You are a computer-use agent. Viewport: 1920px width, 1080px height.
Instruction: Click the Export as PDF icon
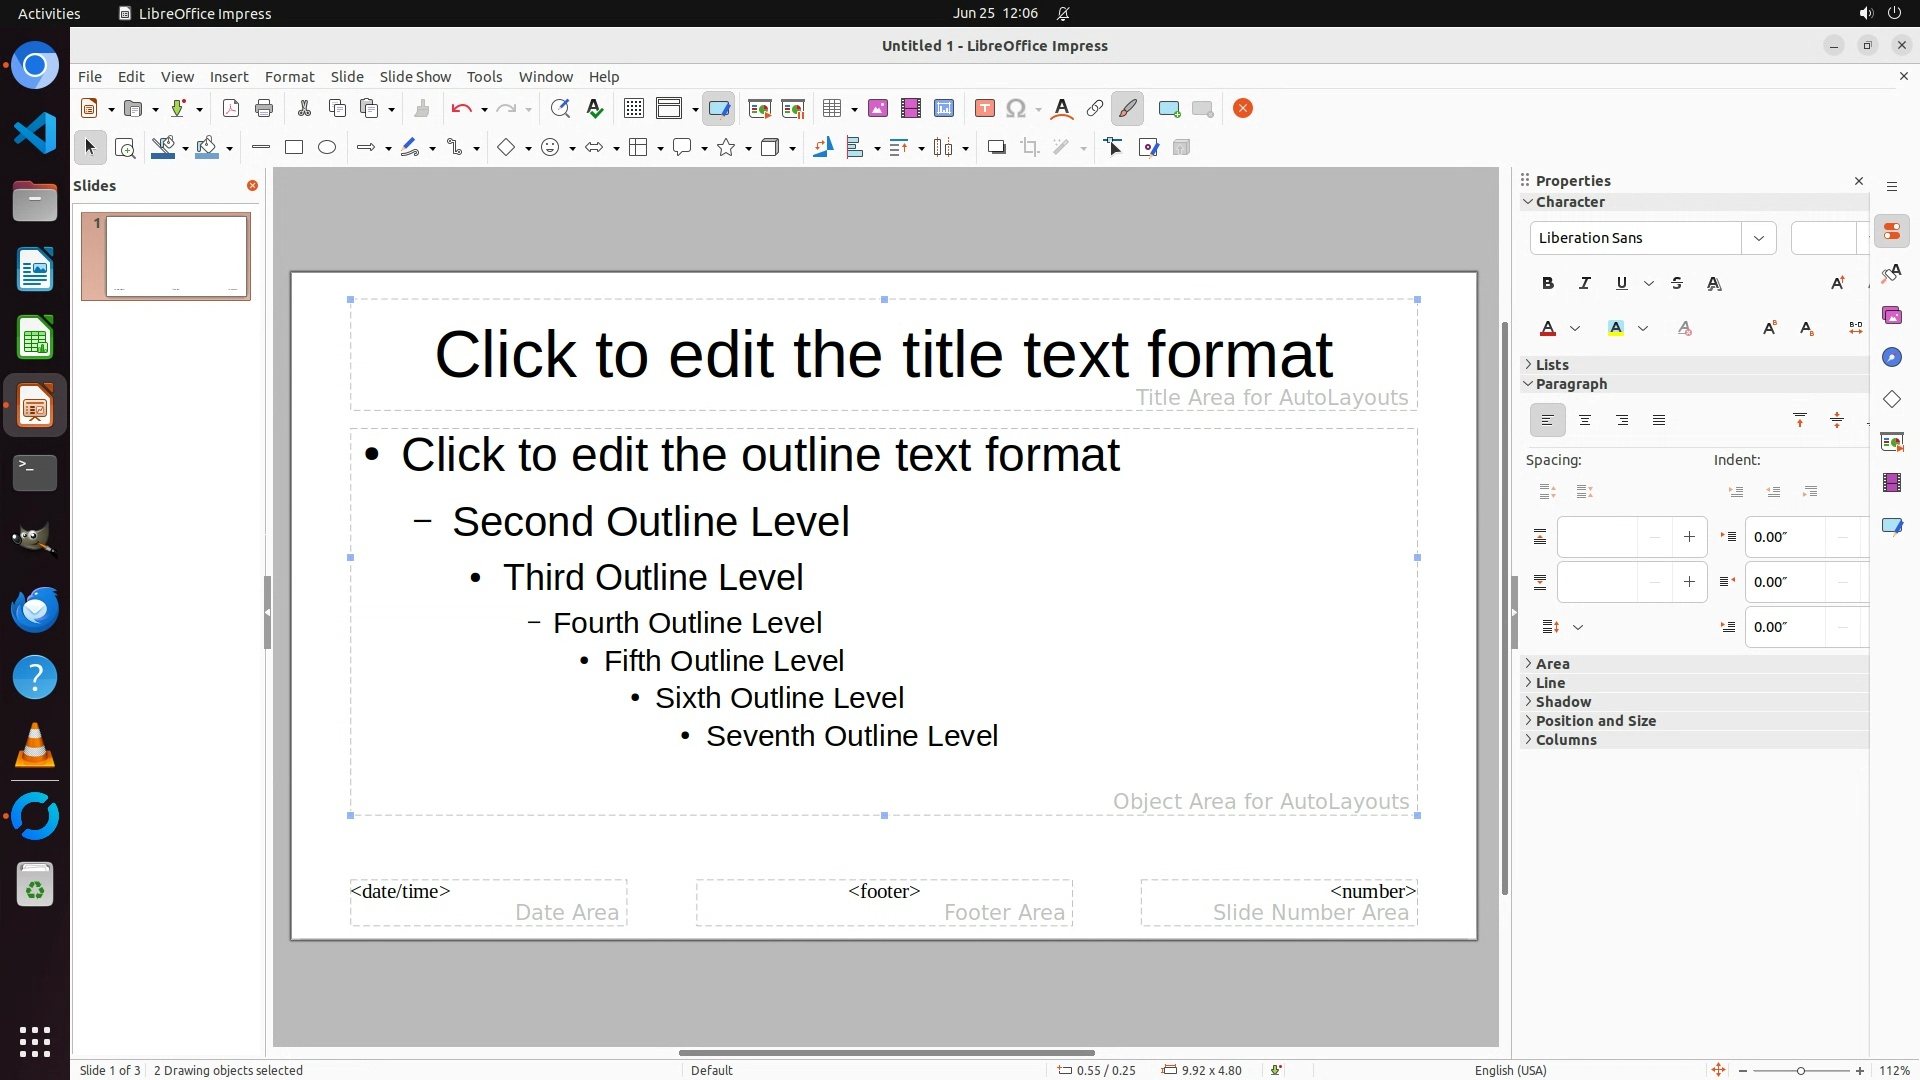coord(231,109)
